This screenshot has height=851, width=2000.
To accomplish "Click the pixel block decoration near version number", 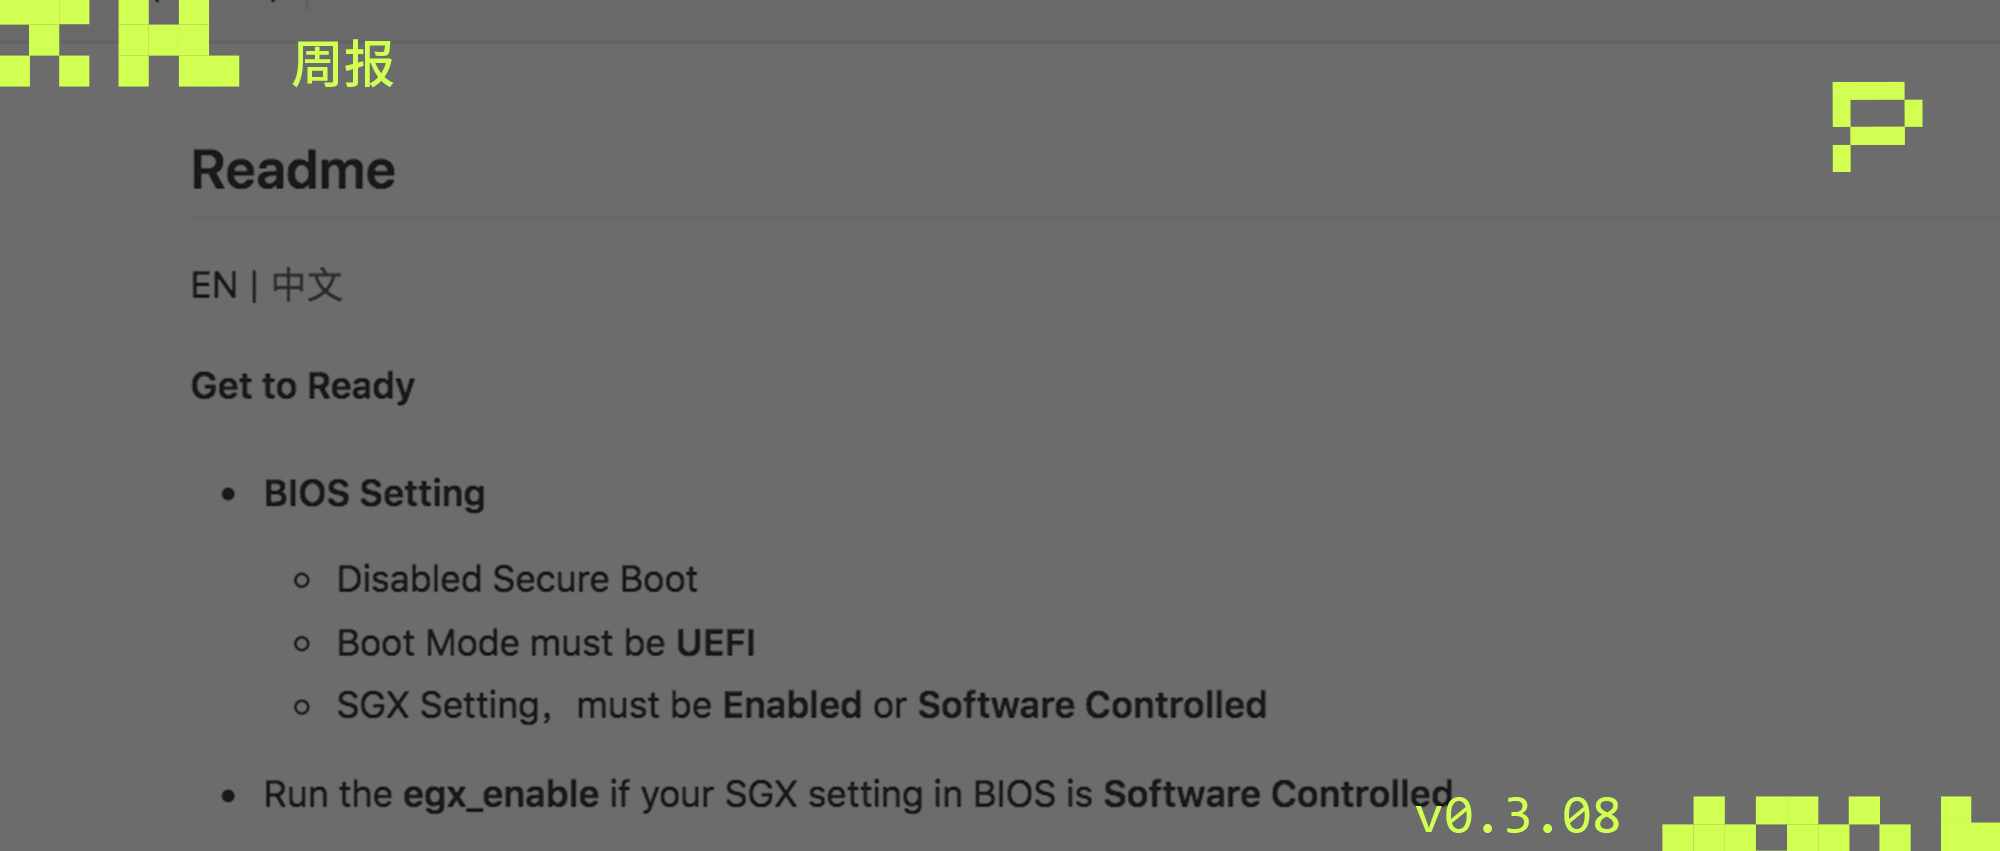I will pos(1830,823).
